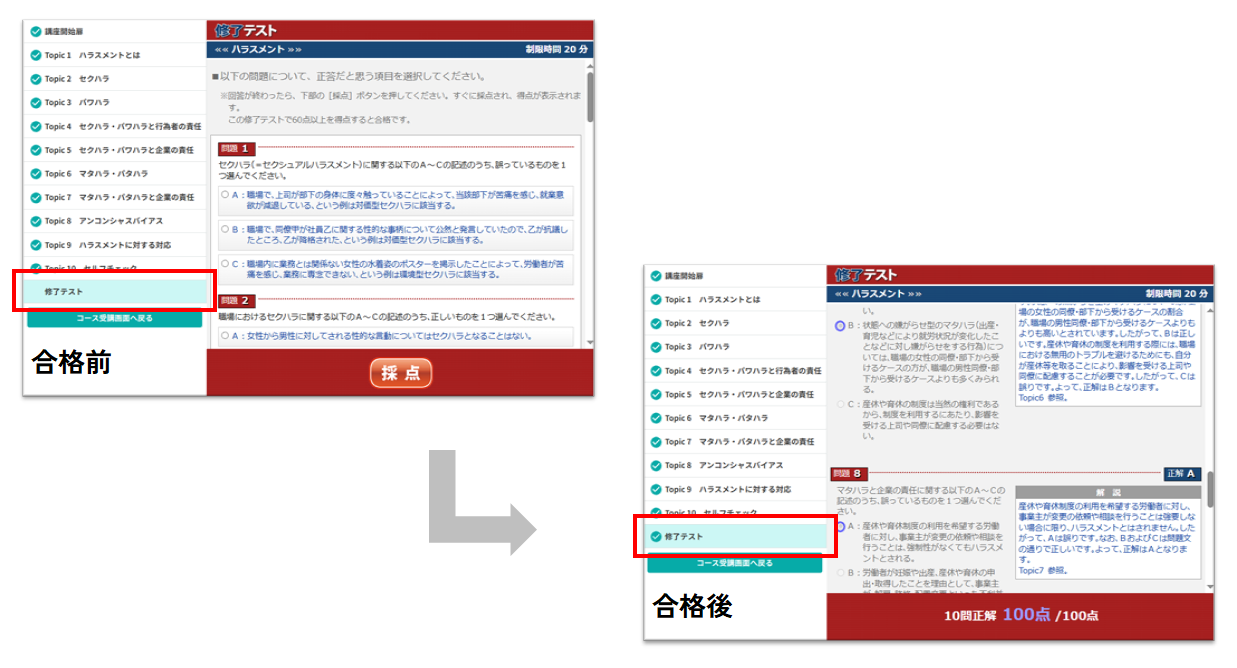The height and width of the screenshot is (668, 1237).
Task: Click the scroll-down arrow in 合格前 test pane
Action: tap(590, 342)
